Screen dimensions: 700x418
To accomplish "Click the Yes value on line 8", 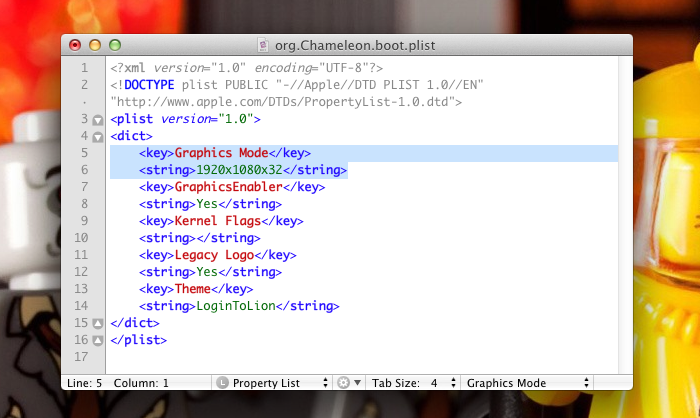I will [x=207, y=204].
